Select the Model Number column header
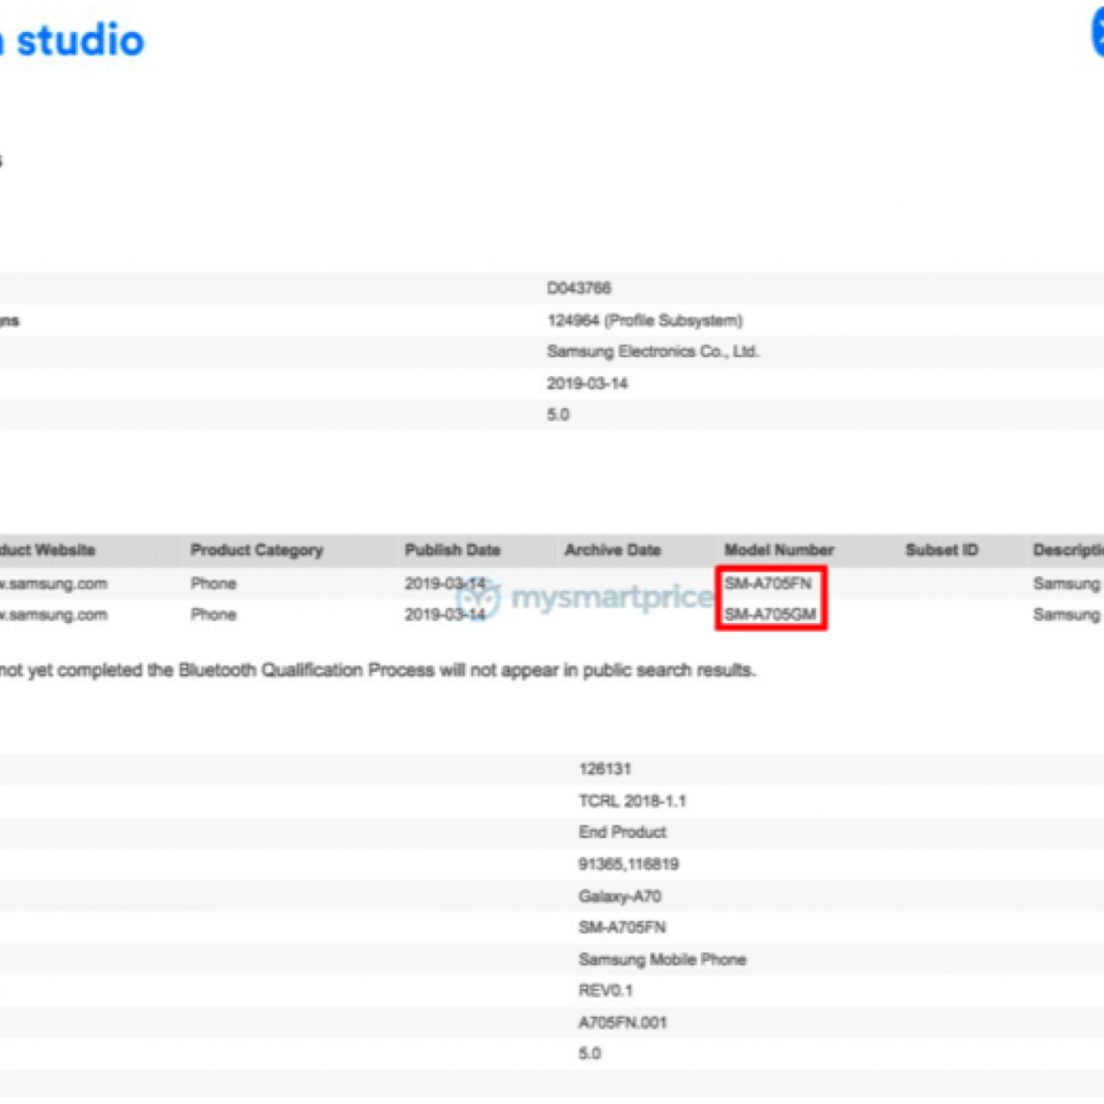Image resolution: width=1104 pixels, height=1104 pixels. [779, 550]
